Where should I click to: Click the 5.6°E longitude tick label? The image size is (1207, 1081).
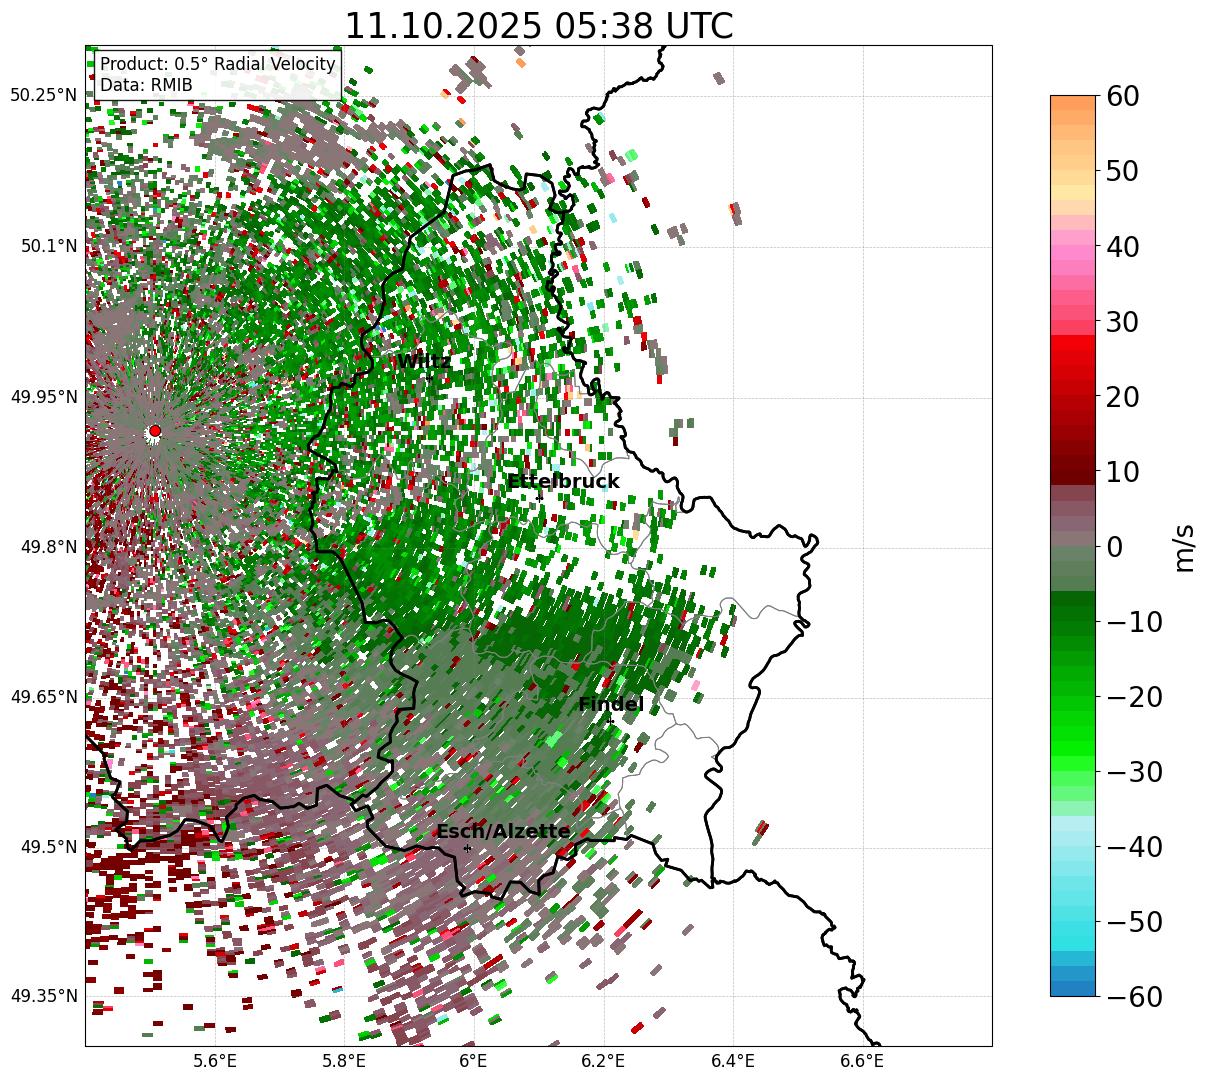214,1061
